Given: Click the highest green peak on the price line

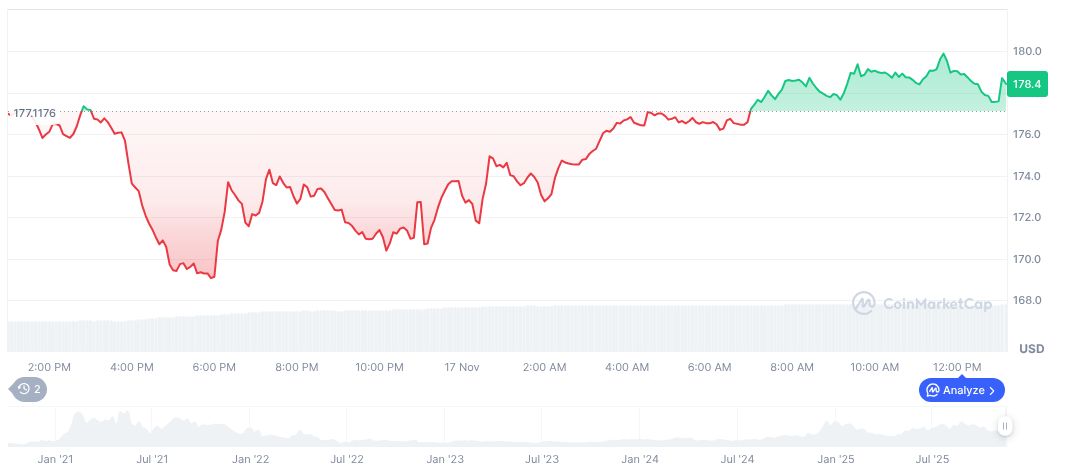Looking at the screenshot, I should (x=943, y=54).
